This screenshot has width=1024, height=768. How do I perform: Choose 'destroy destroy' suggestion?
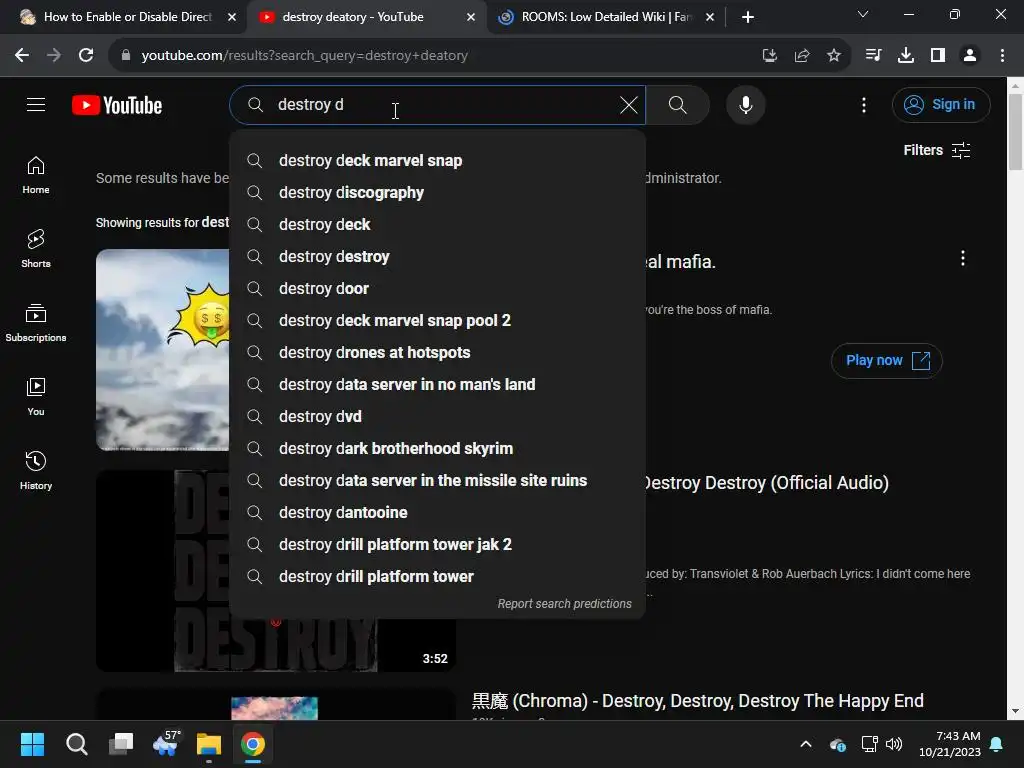438,257
